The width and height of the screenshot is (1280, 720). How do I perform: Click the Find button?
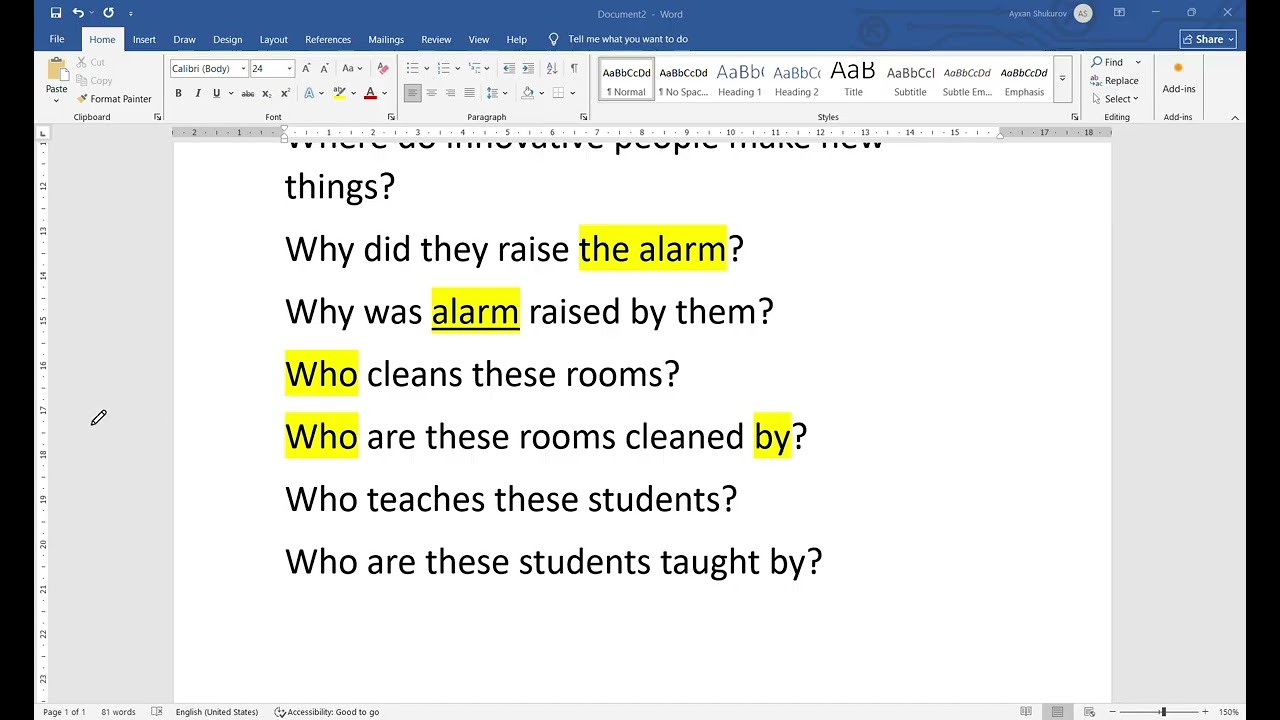[1108, 62]
